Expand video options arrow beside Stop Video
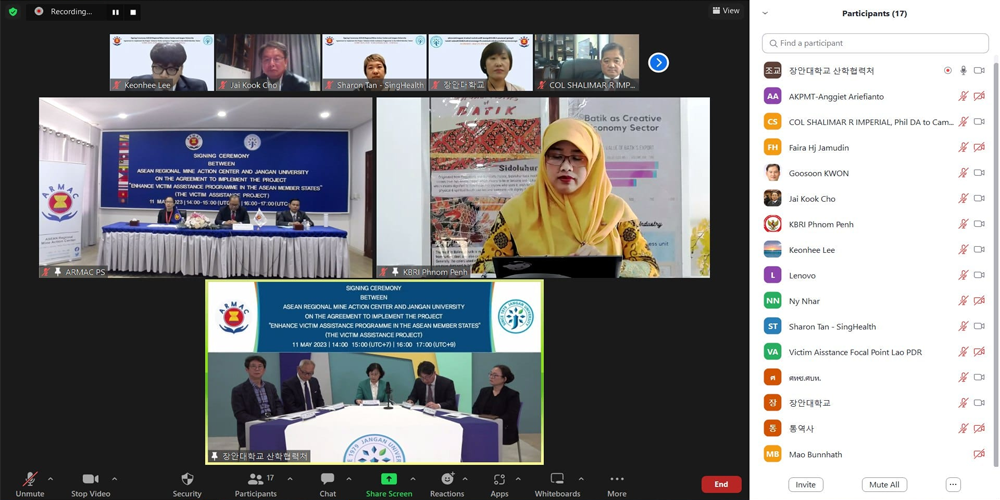The width and height of the screenshot is (1000, 500). tap(114, 478)
